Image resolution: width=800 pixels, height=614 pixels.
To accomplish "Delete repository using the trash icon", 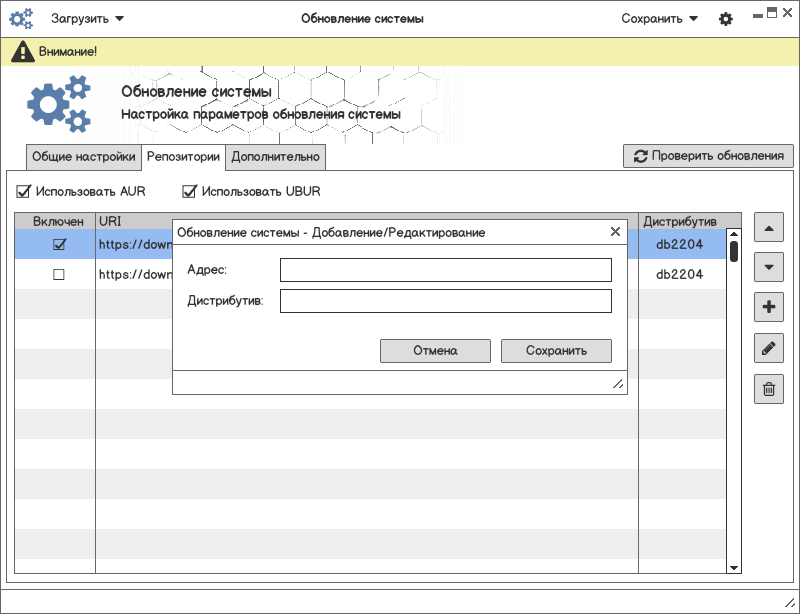I will 768,388.
